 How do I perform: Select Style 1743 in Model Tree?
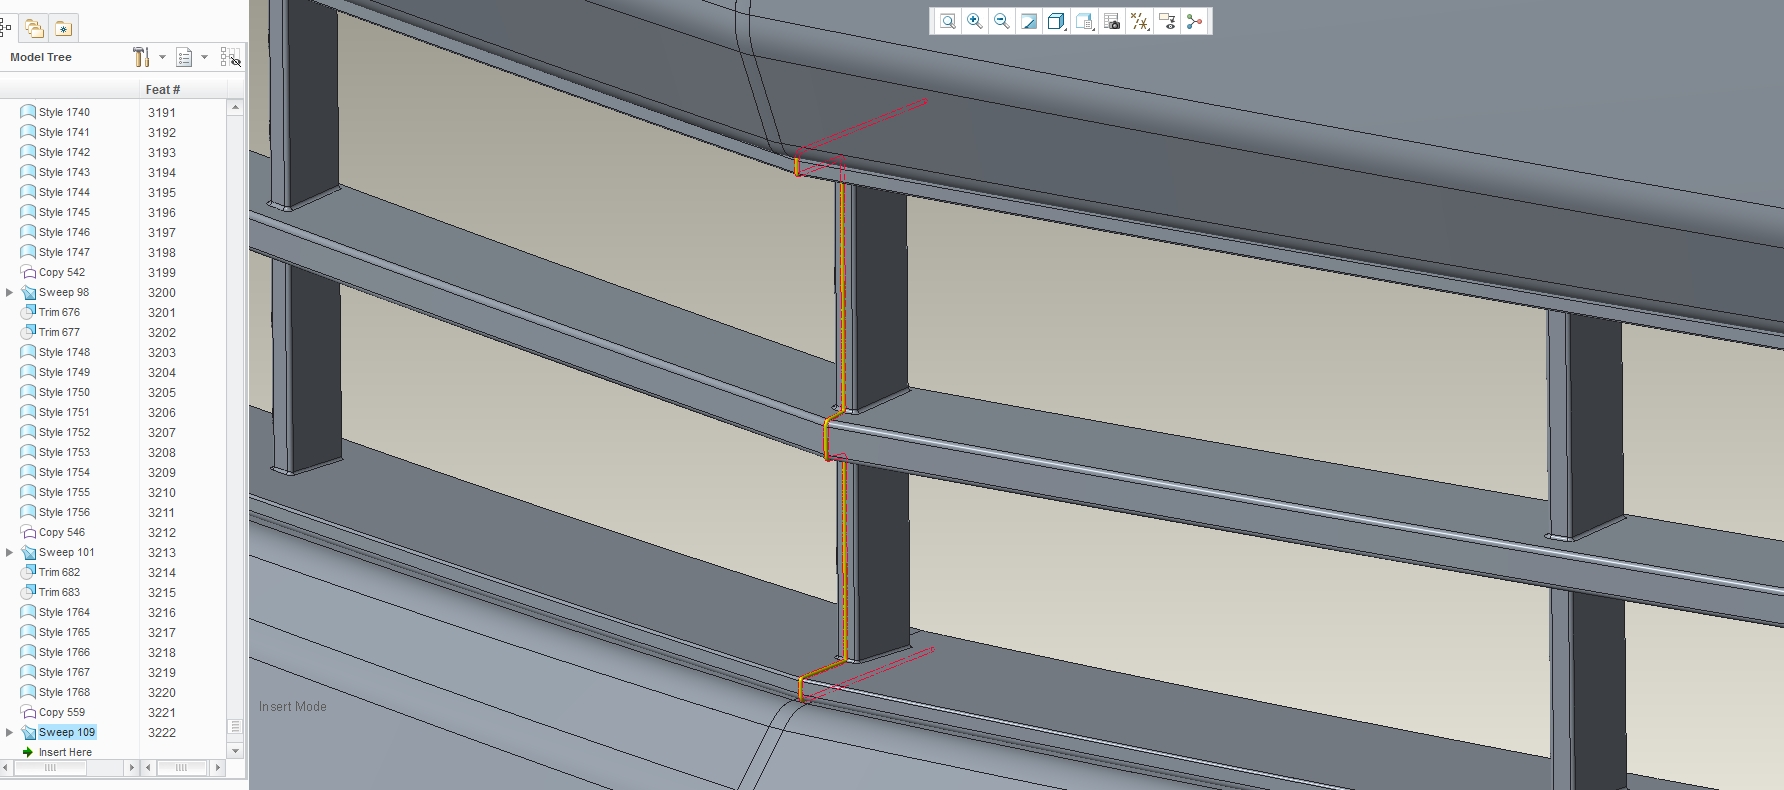tap(64, 172)
